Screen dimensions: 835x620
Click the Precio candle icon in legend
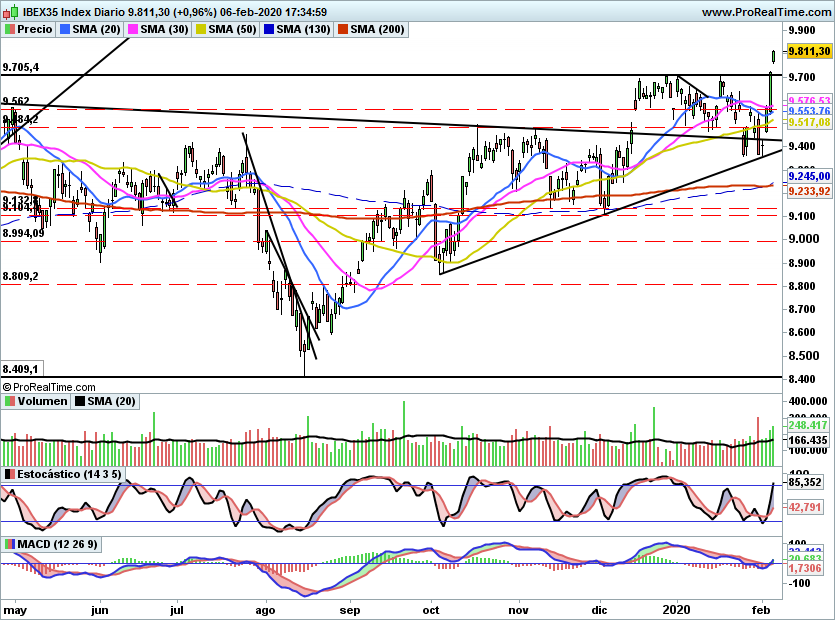click(10, 29)
